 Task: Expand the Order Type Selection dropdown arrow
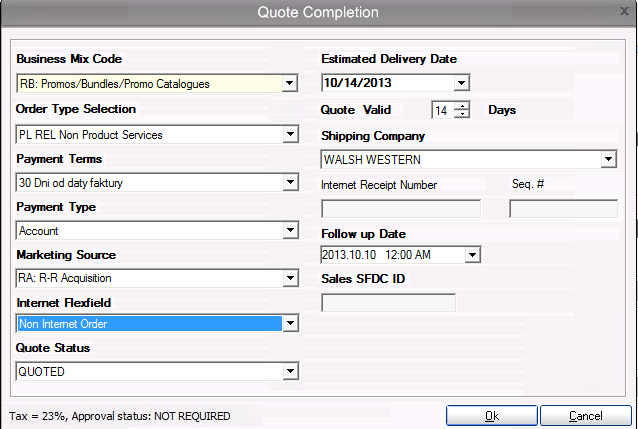tap(290, 134)
